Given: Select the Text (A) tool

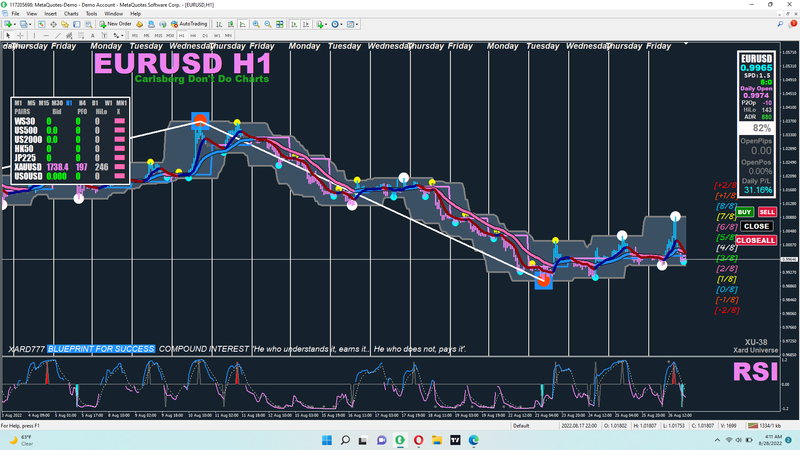Looking at the screenshot, I should point(92,35).
